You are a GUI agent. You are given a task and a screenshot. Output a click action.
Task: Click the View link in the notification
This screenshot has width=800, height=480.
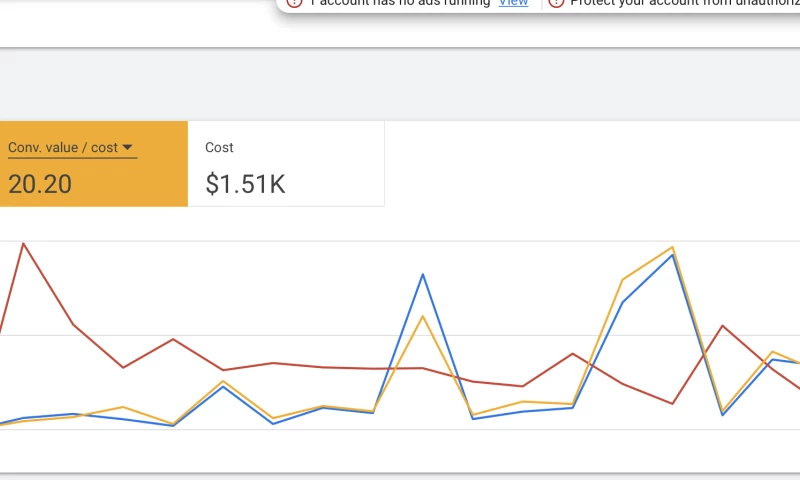[513, 3]
